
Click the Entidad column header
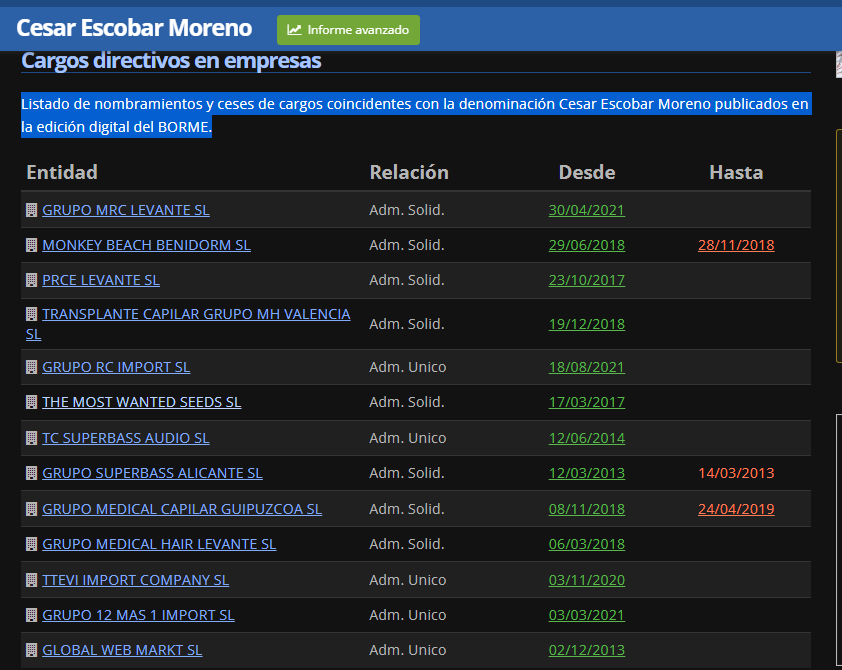coord(62,172)
